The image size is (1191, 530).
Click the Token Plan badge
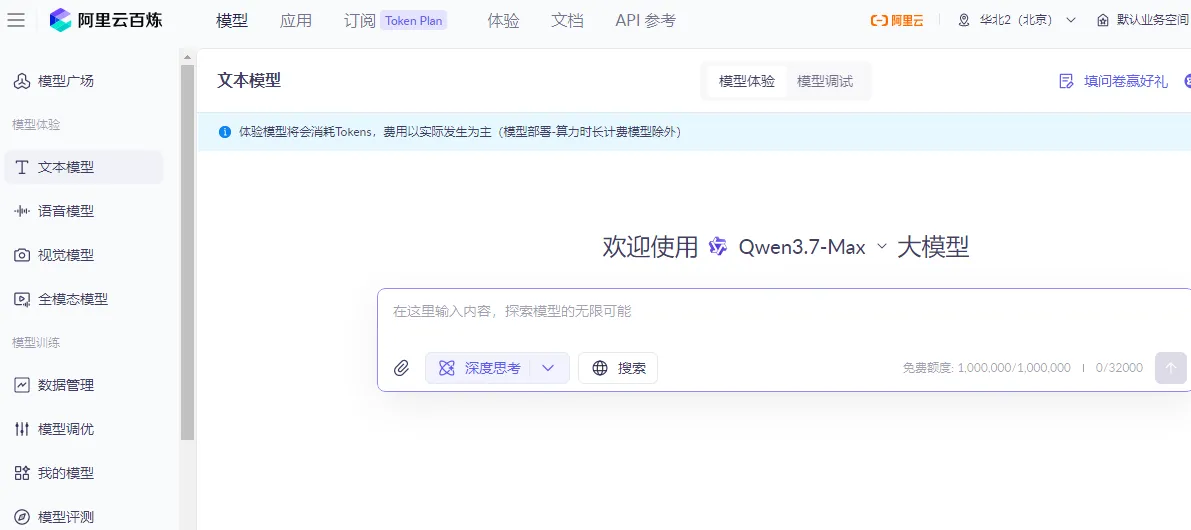(413, 21)
